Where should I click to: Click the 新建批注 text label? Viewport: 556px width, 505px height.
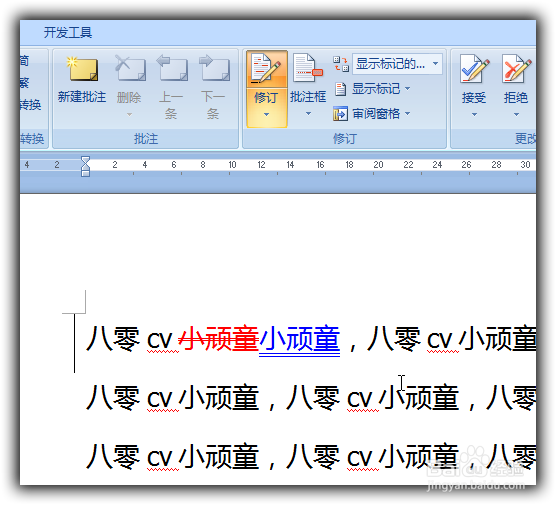(82, 97)
